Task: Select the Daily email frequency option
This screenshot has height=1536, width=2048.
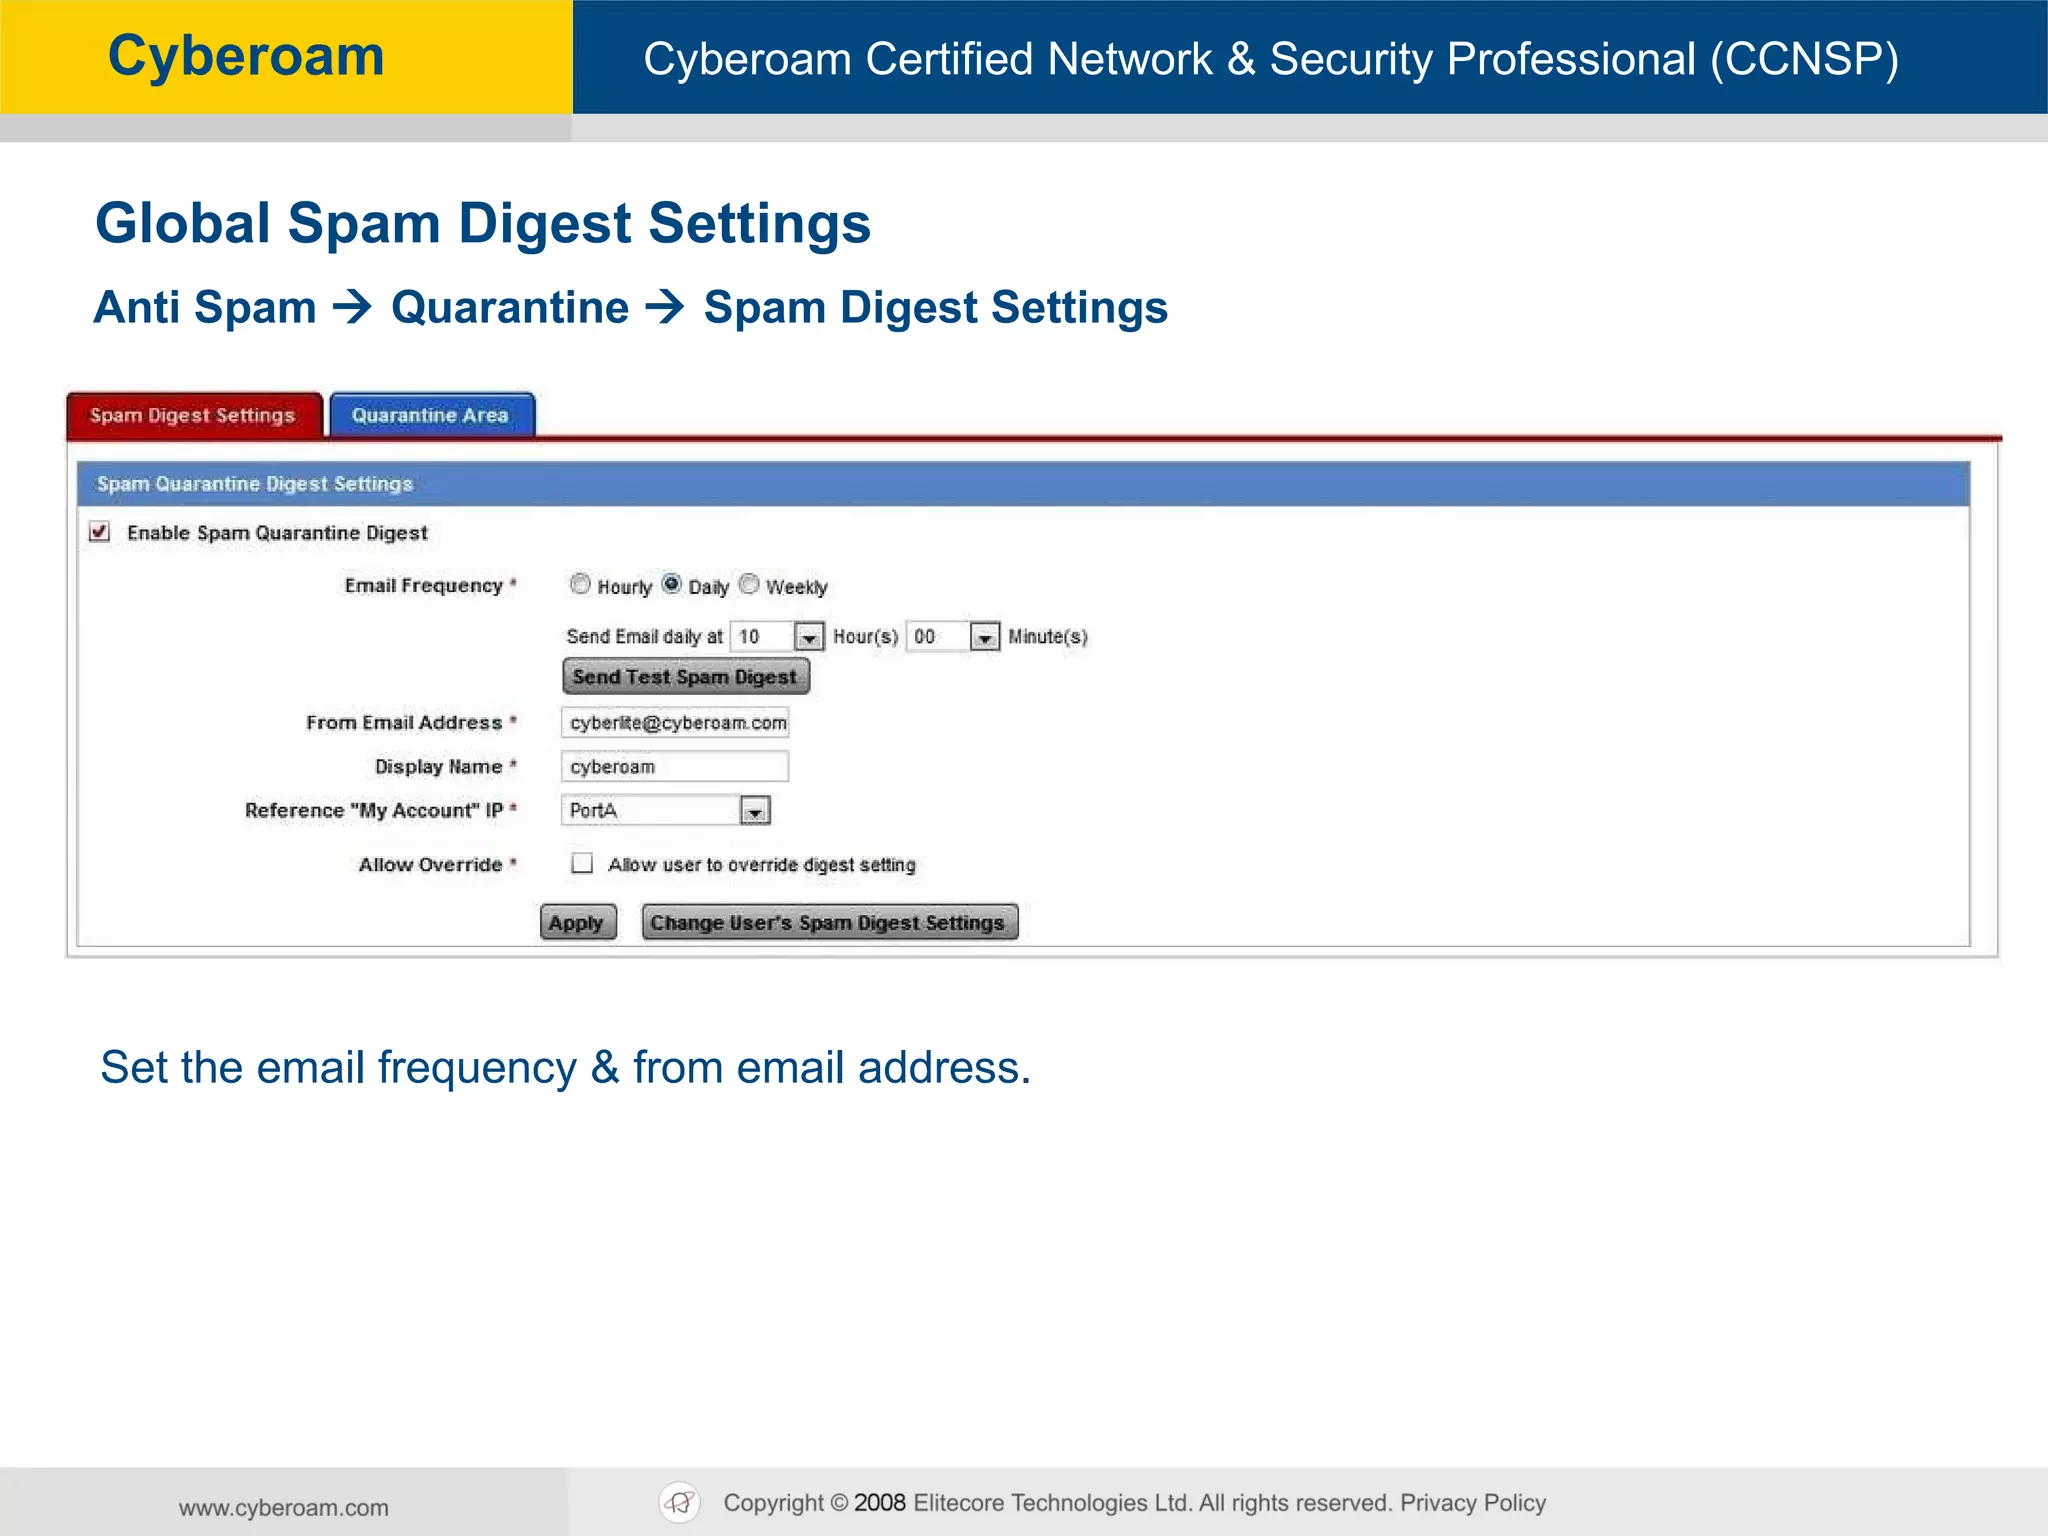Action: click(x=672, y=584)
